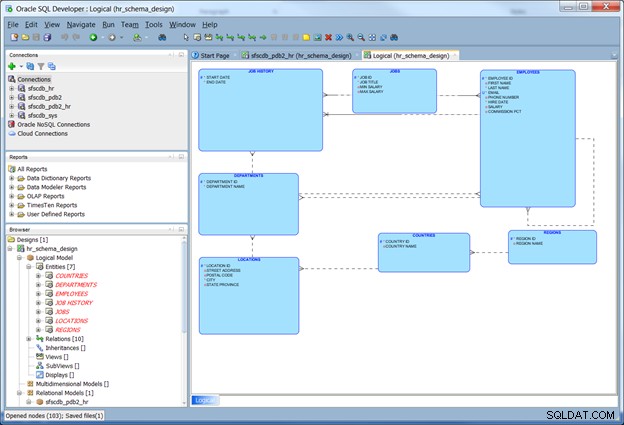The width and height of the screenshot is (624, 425).
Task: Expand the OLAP Reports folder
Action: click(x=12, y=196)
